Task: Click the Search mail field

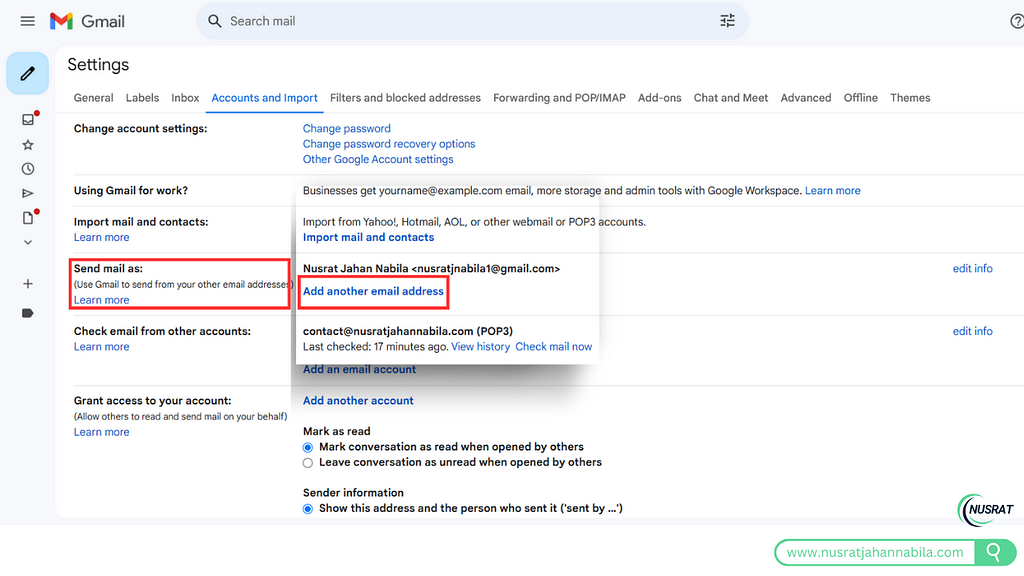Action: [x=472, y=21]
